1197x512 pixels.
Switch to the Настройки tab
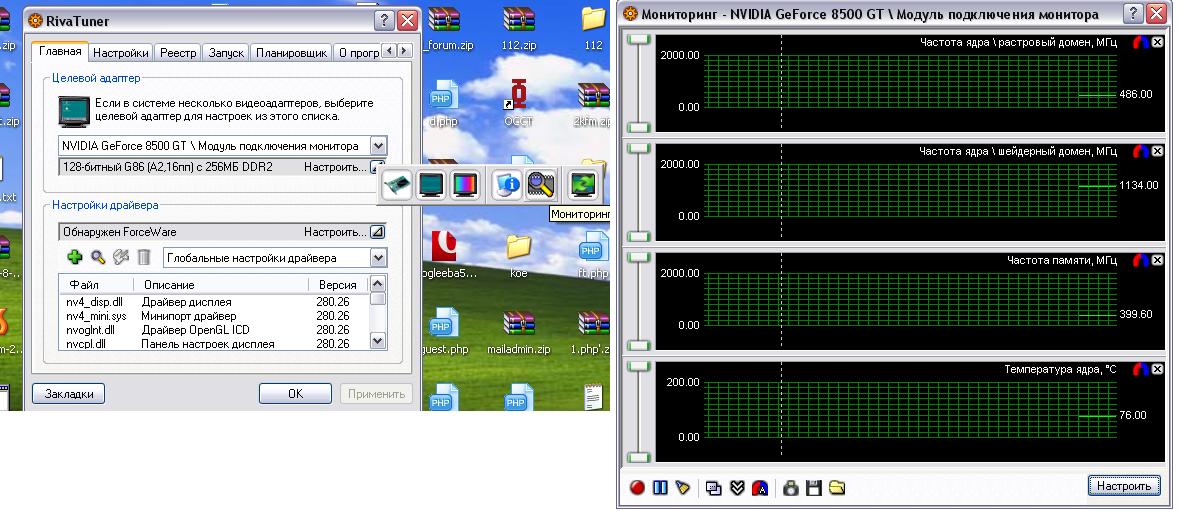(121, 53)
